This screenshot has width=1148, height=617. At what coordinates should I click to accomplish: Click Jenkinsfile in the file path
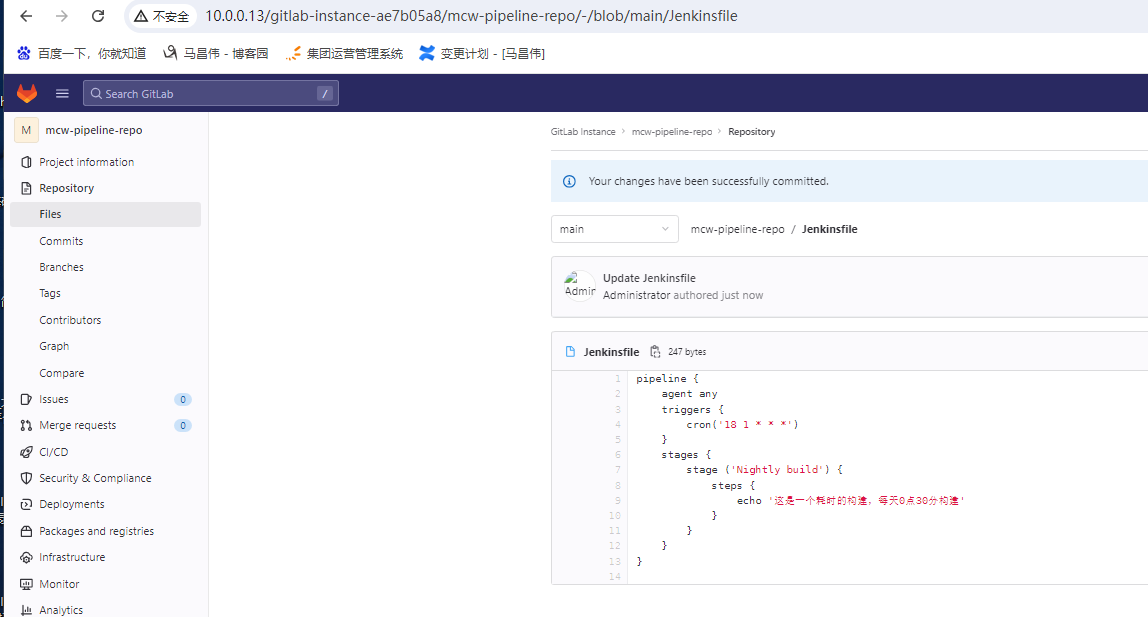coord(830,229)
